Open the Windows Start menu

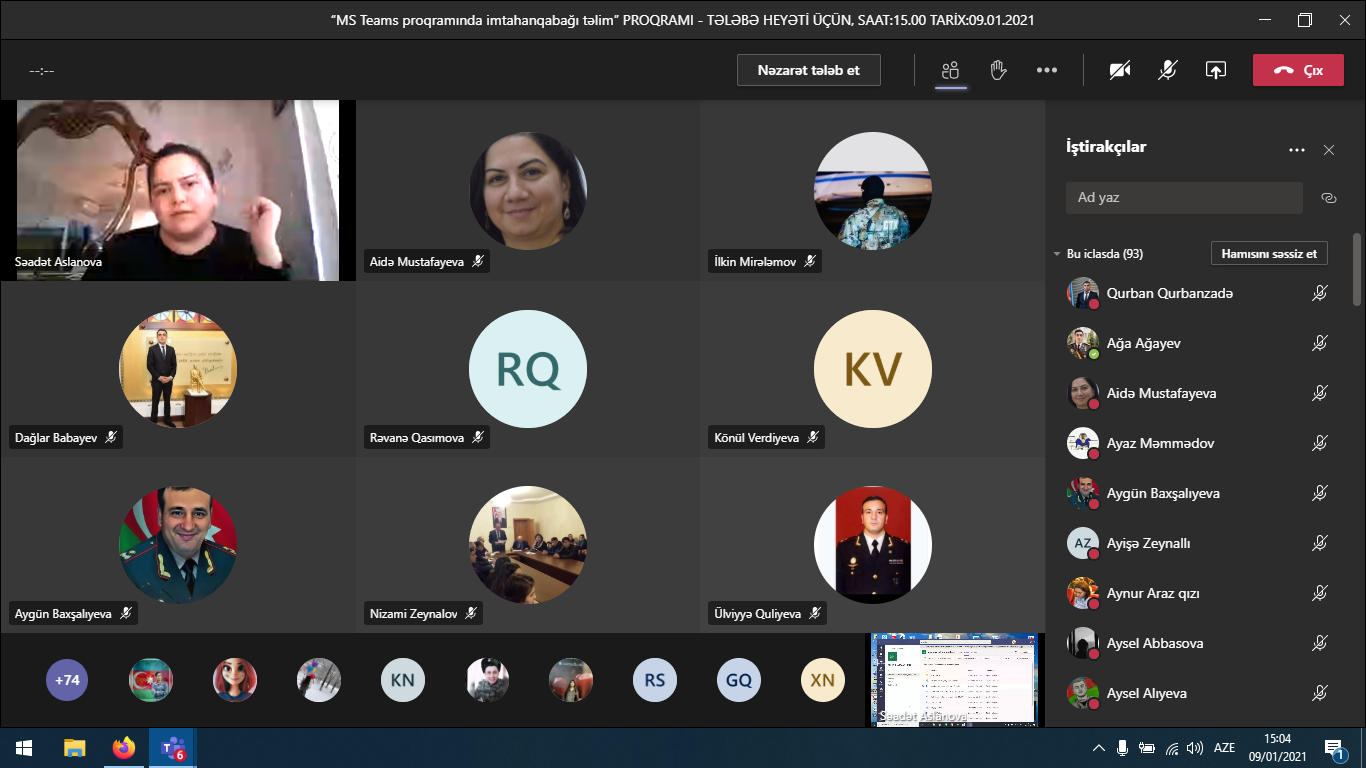coord(24,748)
